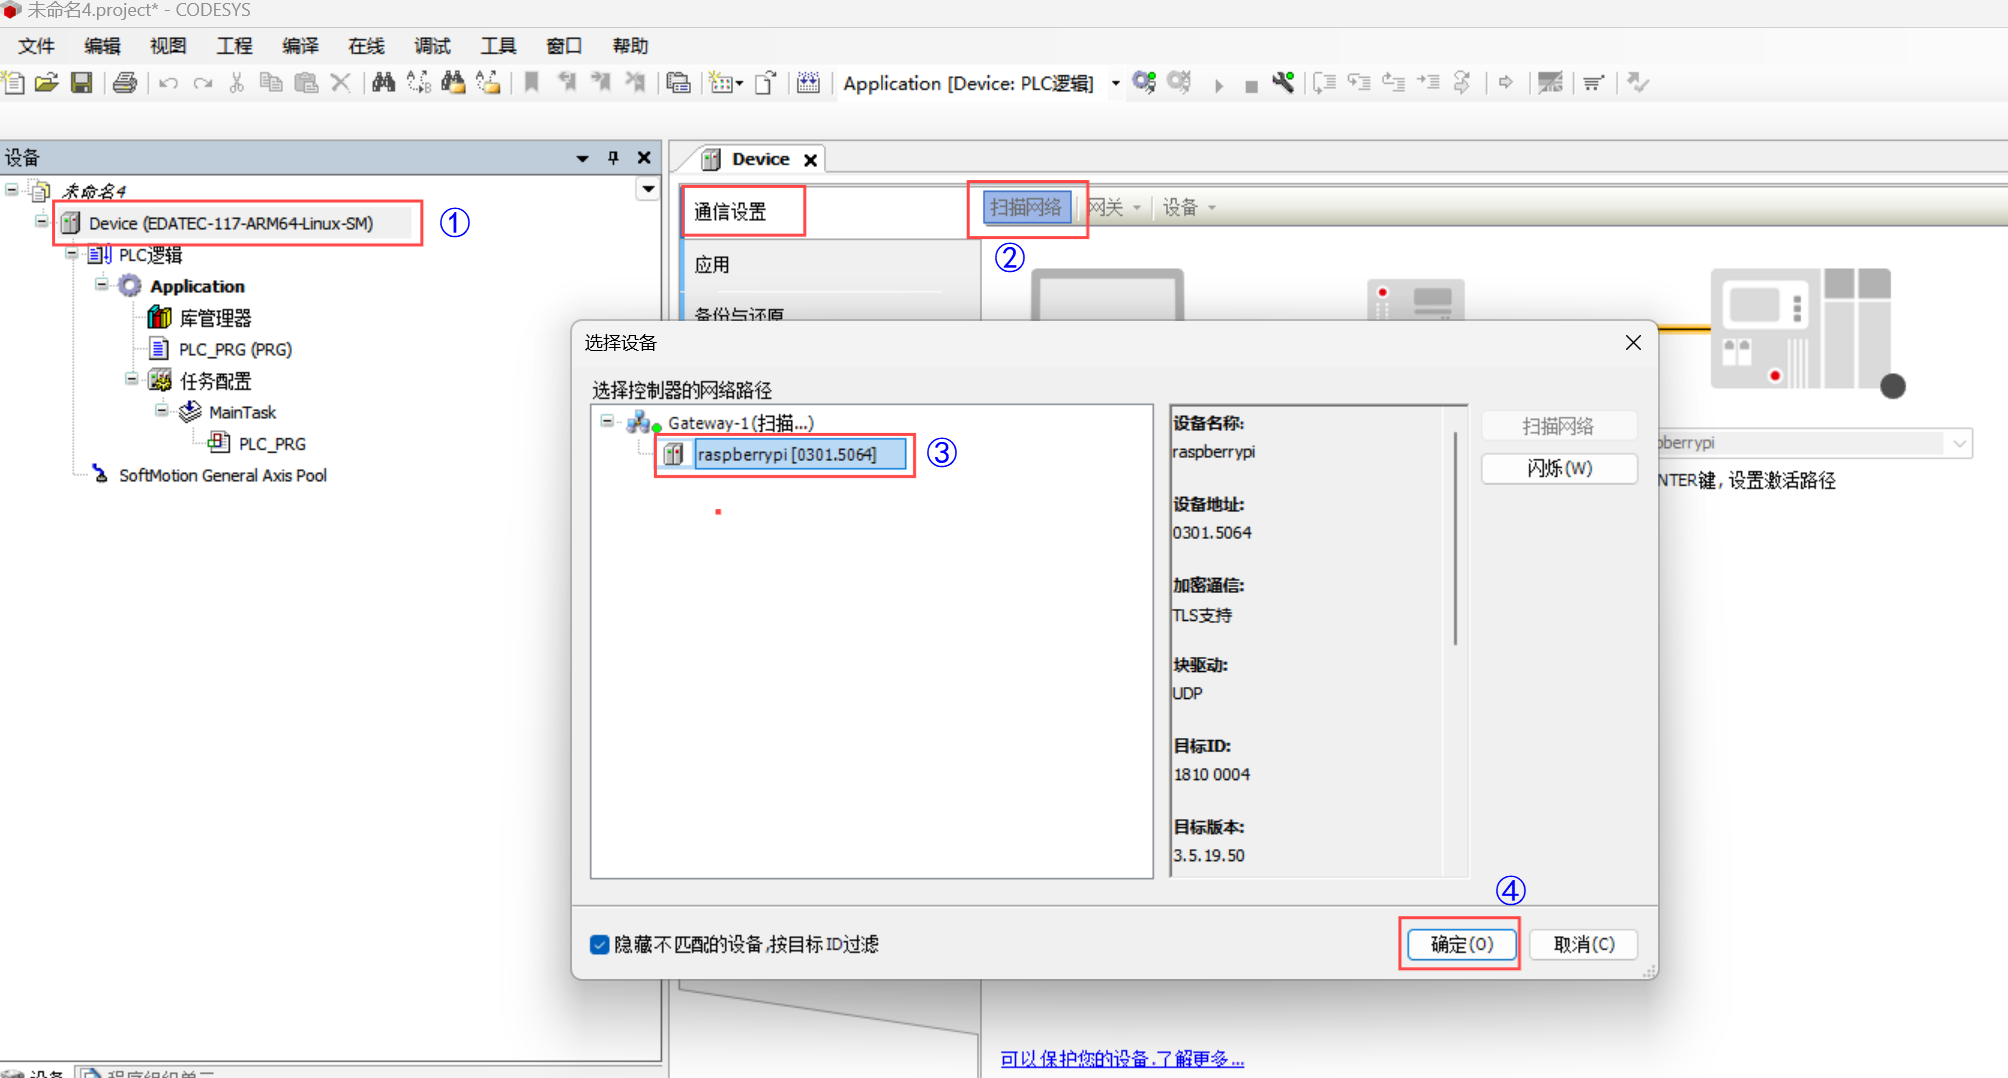This screenshot has height=1078, width=2008.
Task: Open the 编辑 menu
Action: pos(102,46)
